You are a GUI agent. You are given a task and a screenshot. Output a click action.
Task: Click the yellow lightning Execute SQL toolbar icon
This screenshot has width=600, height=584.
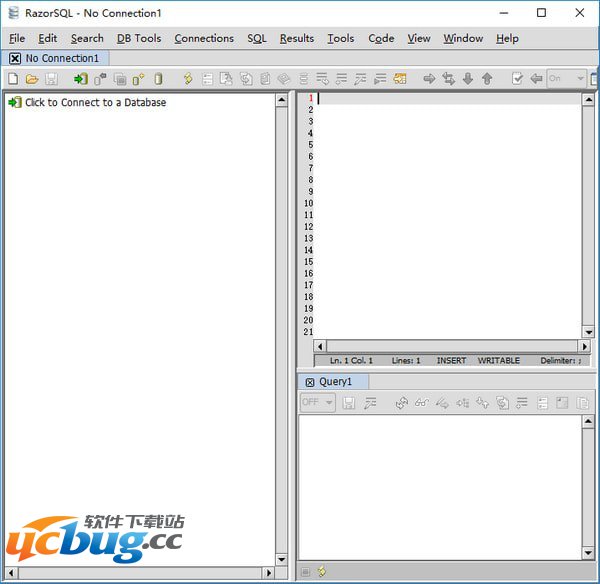pyautogui.click(x=188, y=79)
